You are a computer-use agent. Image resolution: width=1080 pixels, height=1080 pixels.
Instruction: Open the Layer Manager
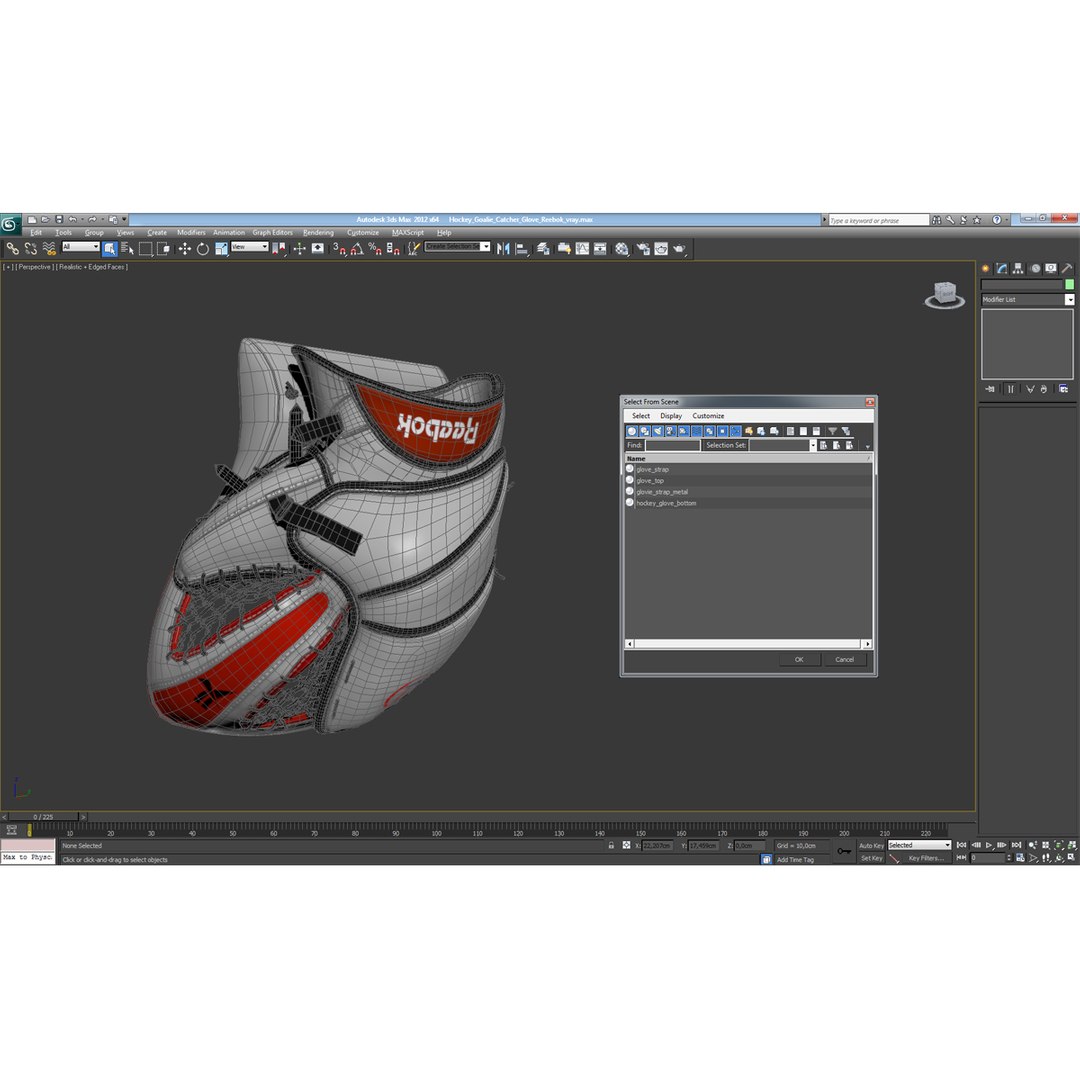click(x=543, y=249)
